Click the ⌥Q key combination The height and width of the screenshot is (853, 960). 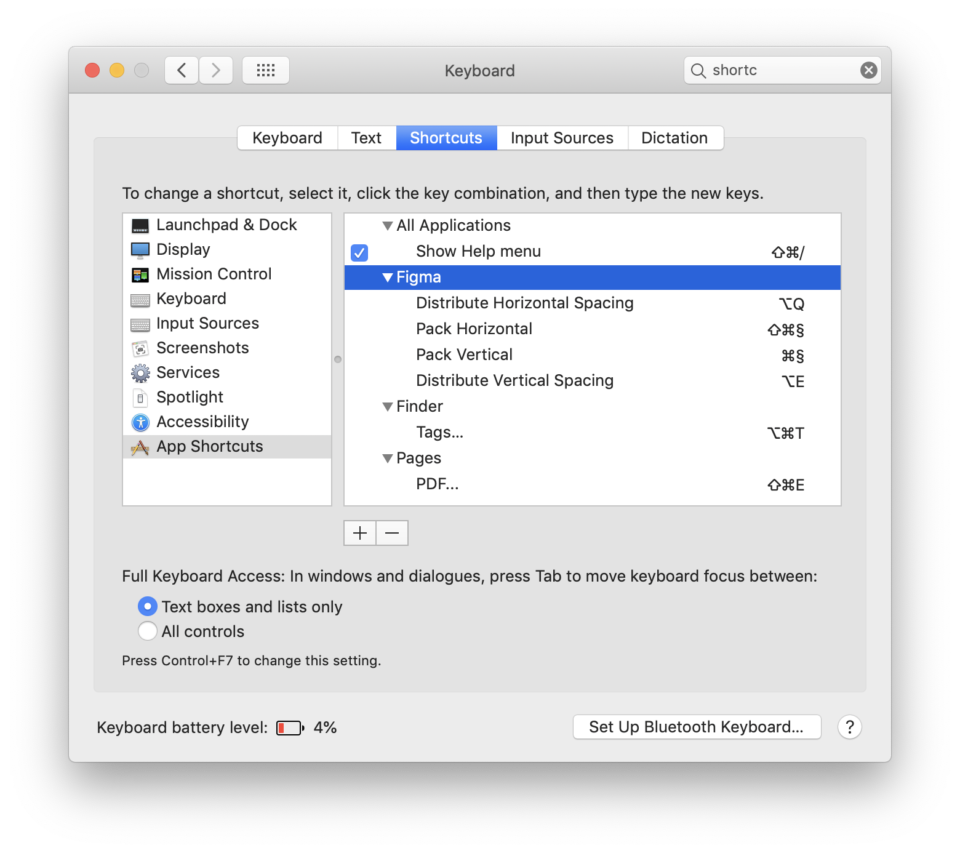(791, 304)
